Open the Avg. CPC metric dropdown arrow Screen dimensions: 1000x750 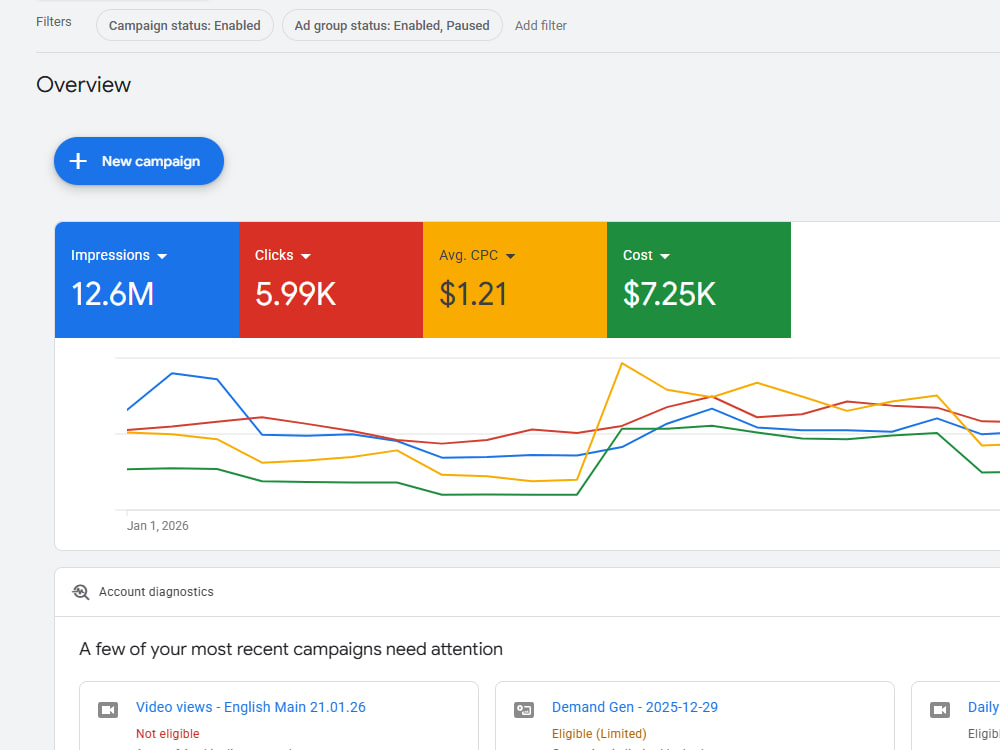tap(510, 256)
